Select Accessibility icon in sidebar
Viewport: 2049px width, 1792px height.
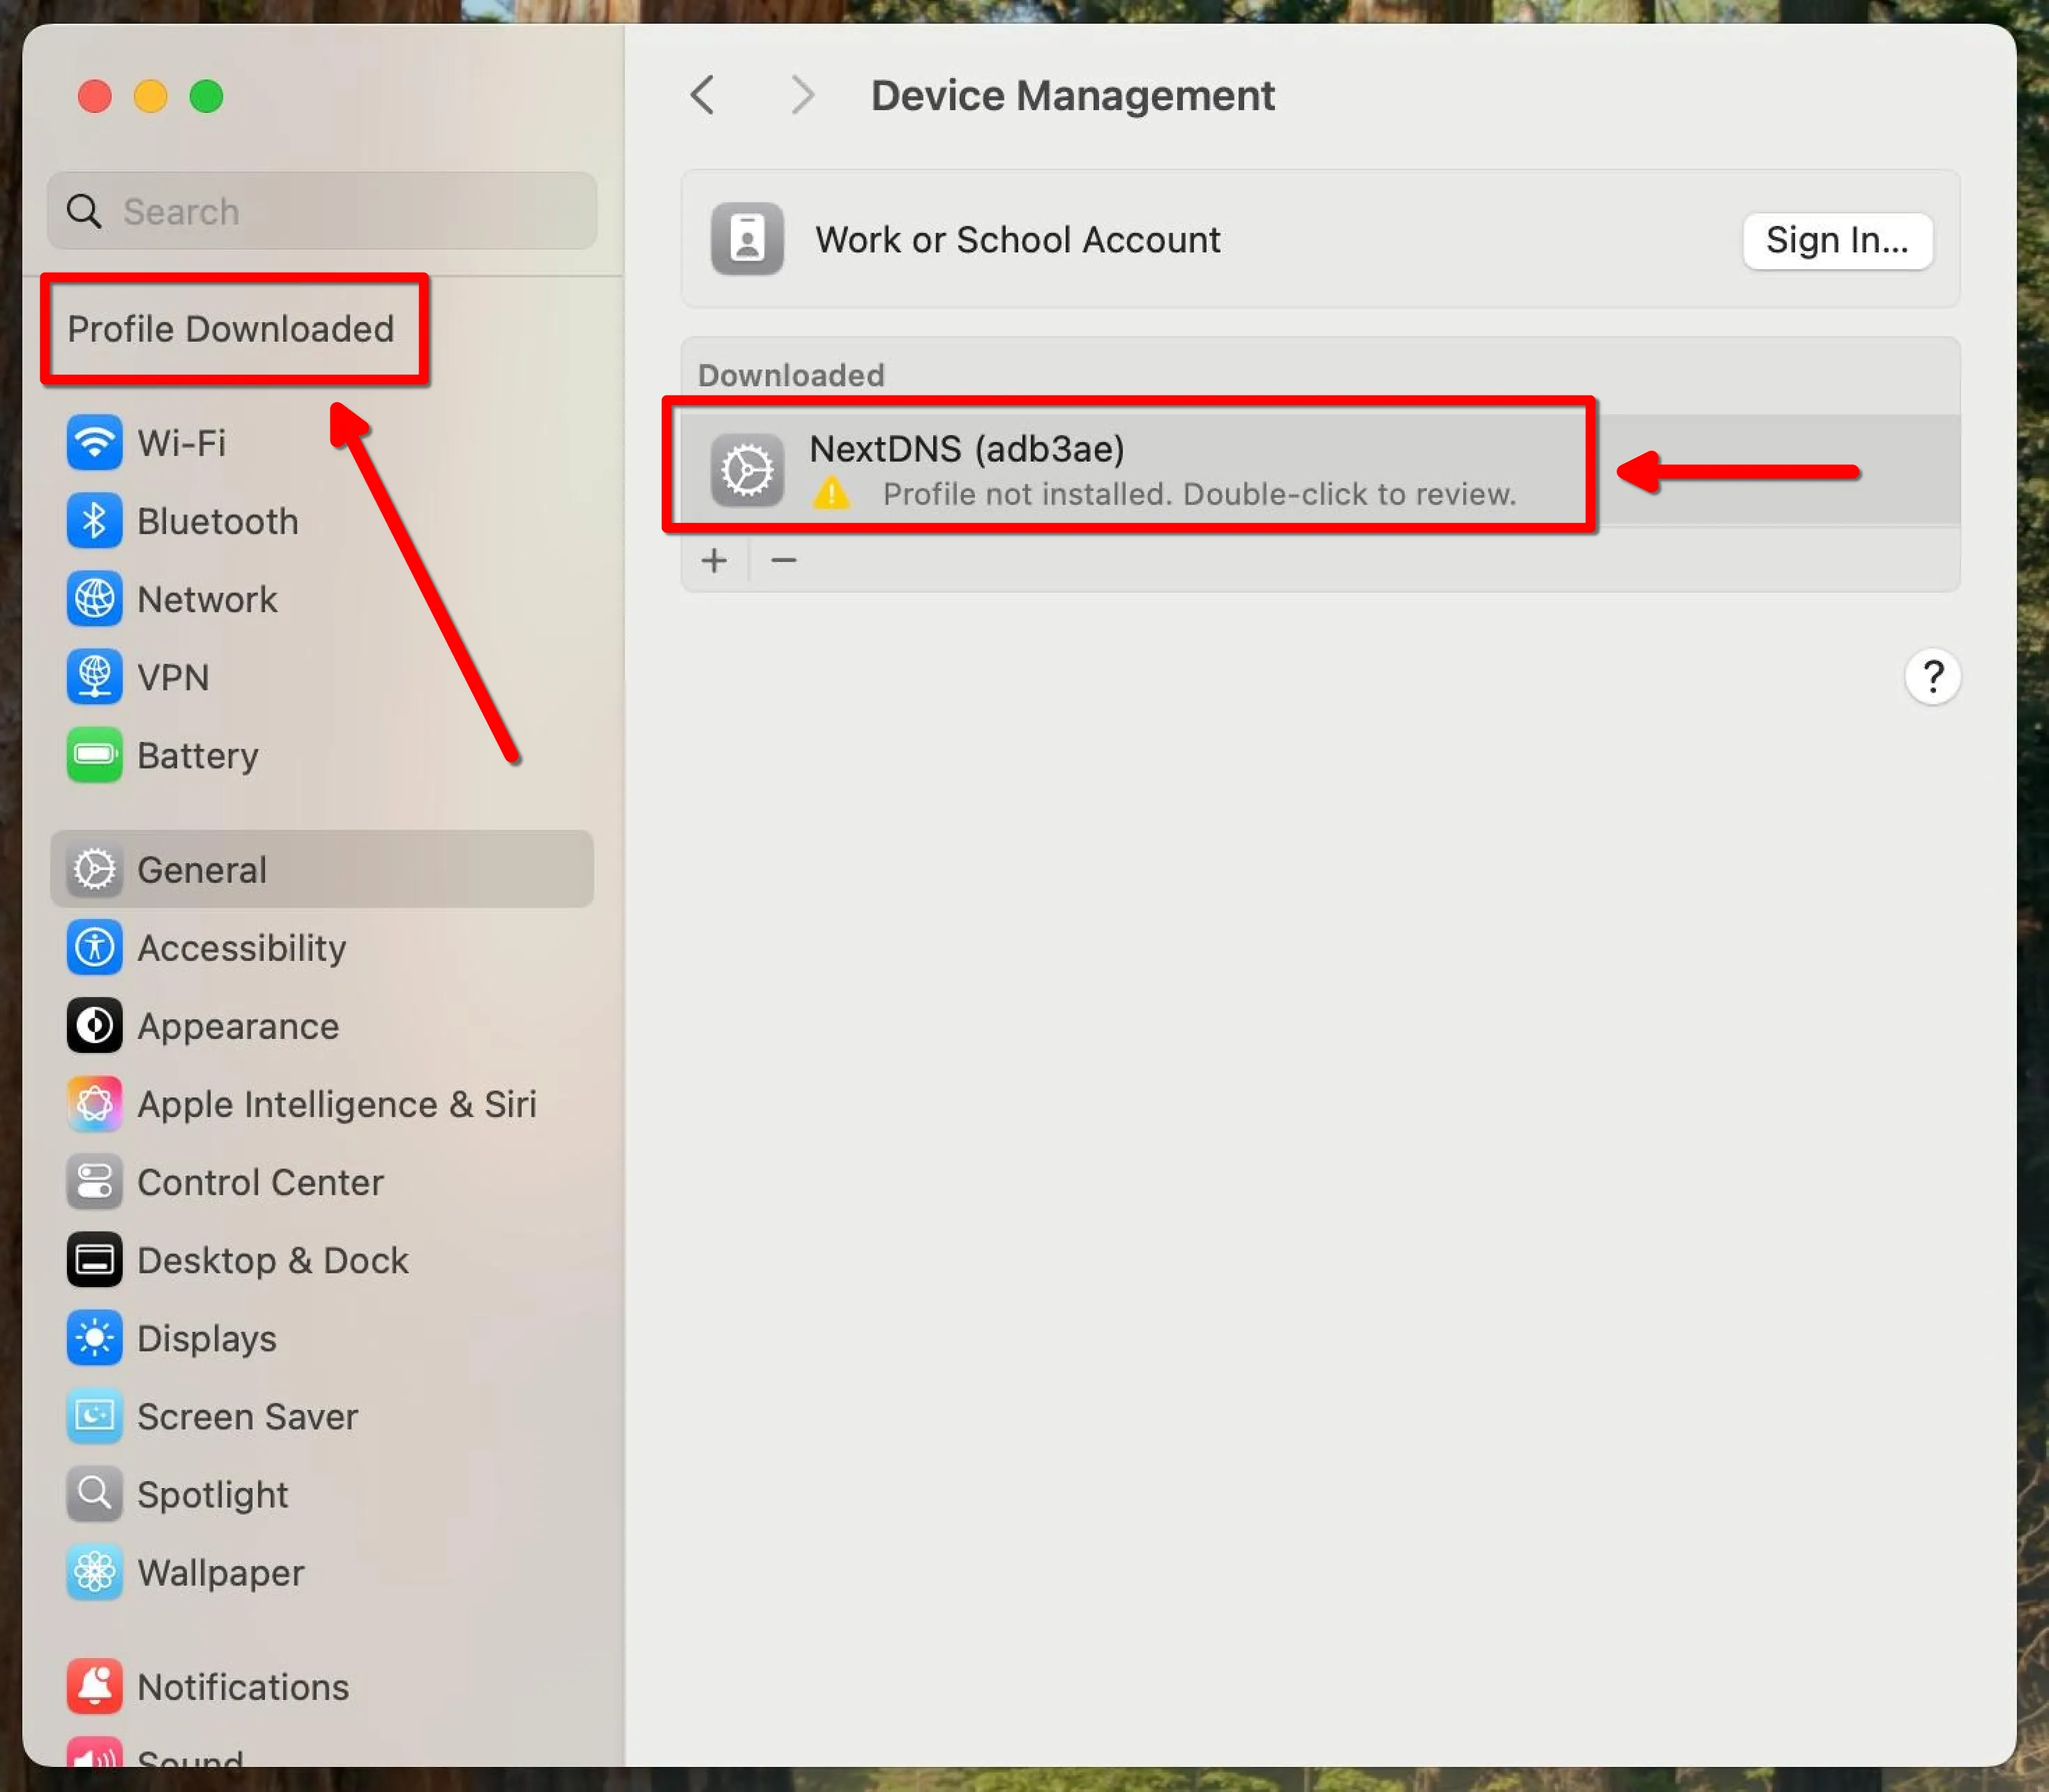click(x=94, y=948)
